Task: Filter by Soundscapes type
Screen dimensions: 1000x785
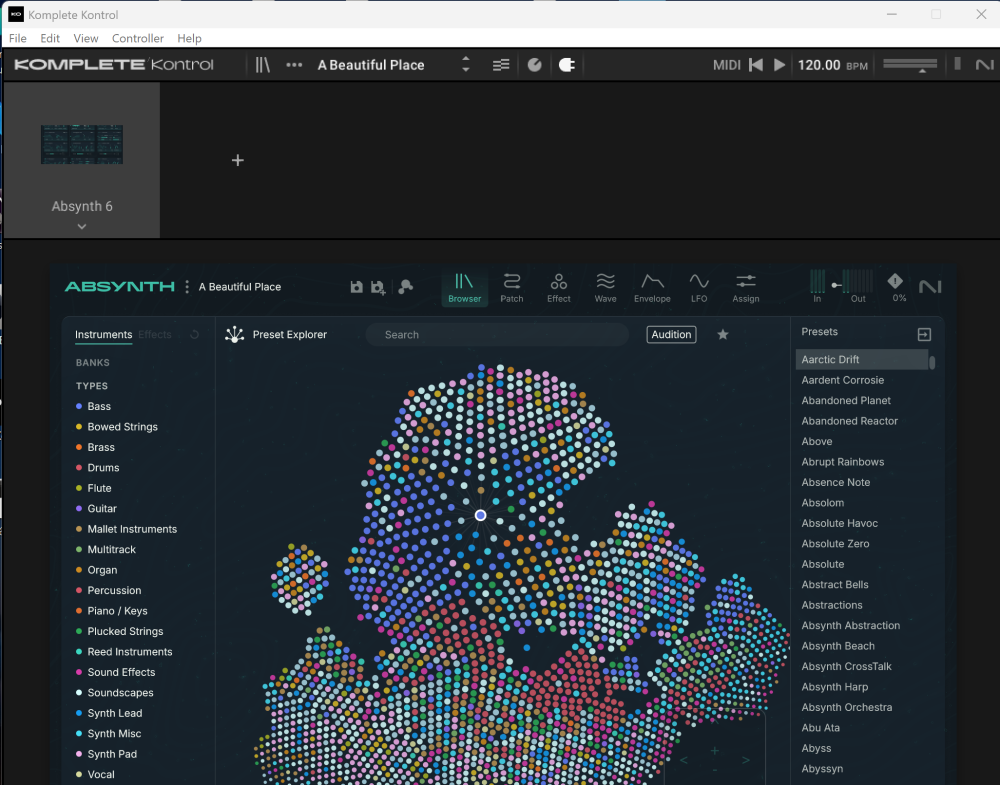Action: [x=120, y=692]
